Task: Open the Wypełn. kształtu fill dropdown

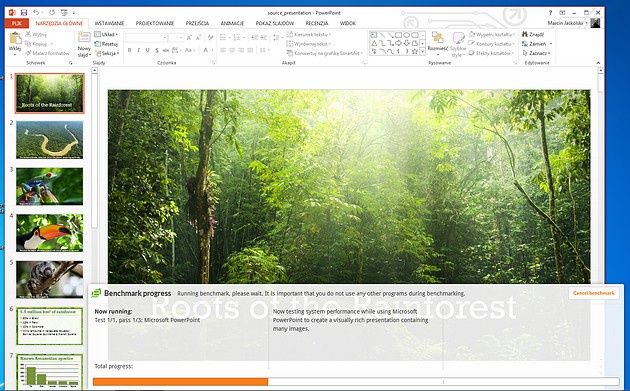Action: point(492,35)
